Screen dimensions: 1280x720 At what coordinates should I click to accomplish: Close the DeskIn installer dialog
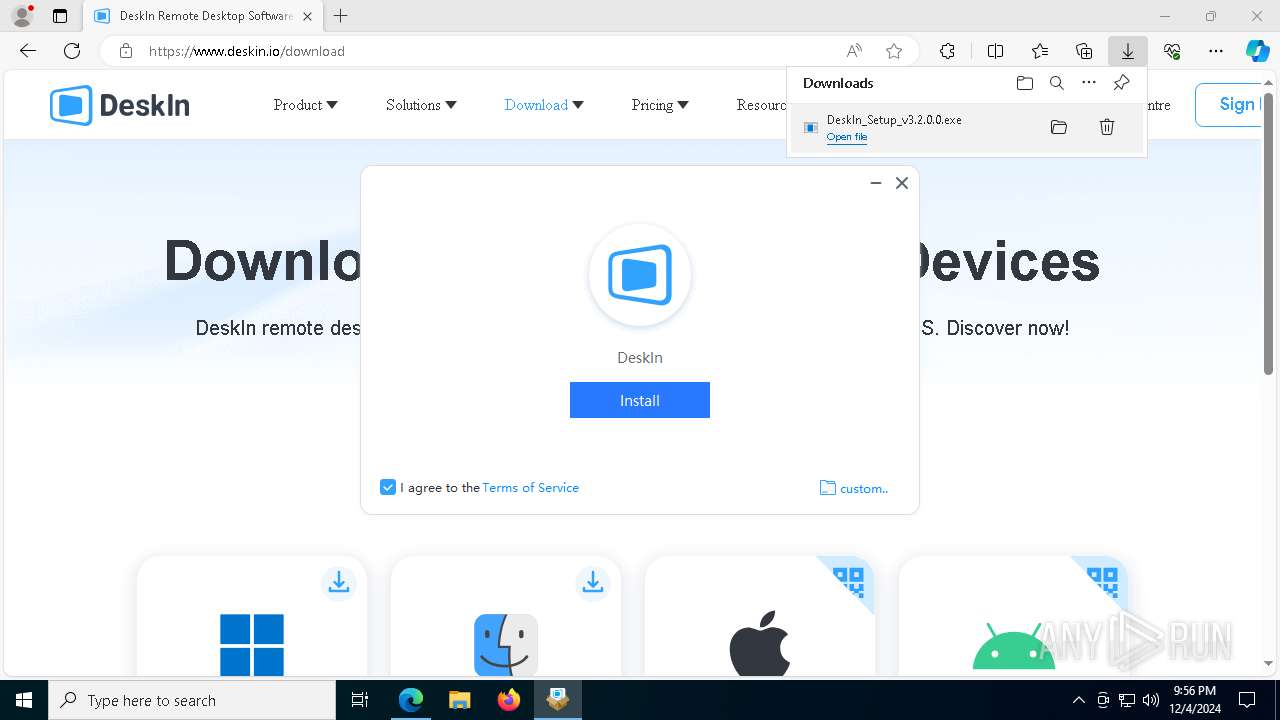point(902,183)
